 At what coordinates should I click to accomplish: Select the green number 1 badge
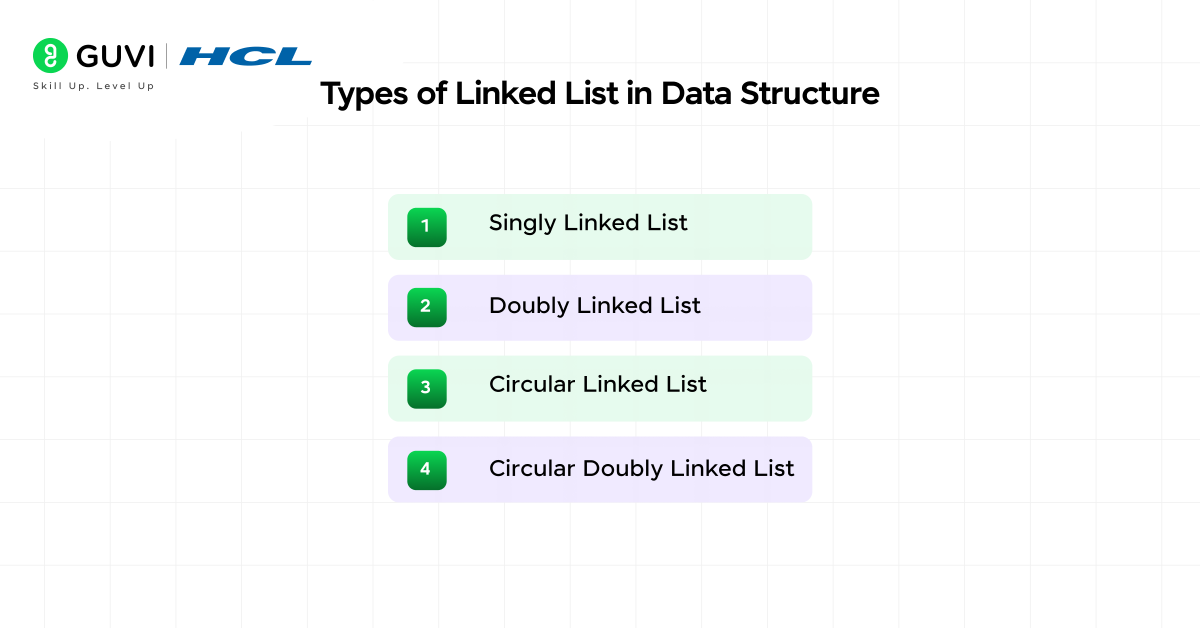426,227
